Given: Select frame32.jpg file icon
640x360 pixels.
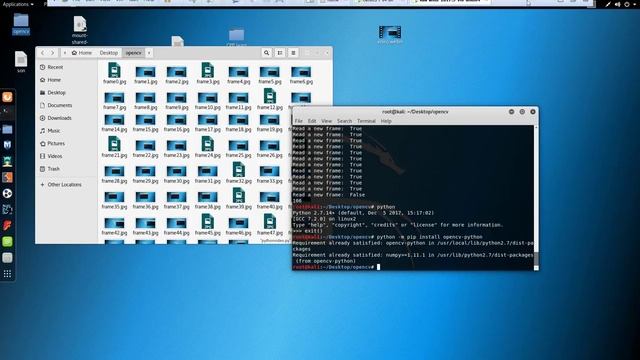Looking at the screenshot, I should point(238,169).
